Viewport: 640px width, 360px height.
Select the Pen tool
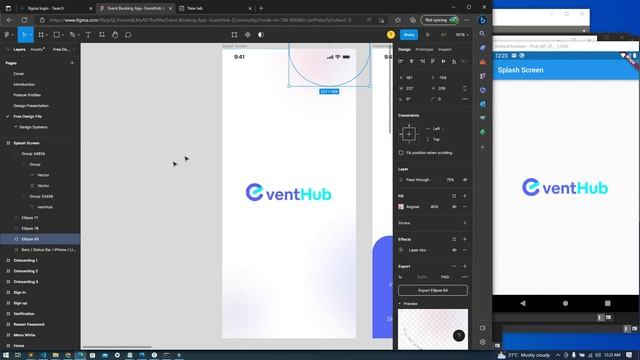[x=72, y=35]
